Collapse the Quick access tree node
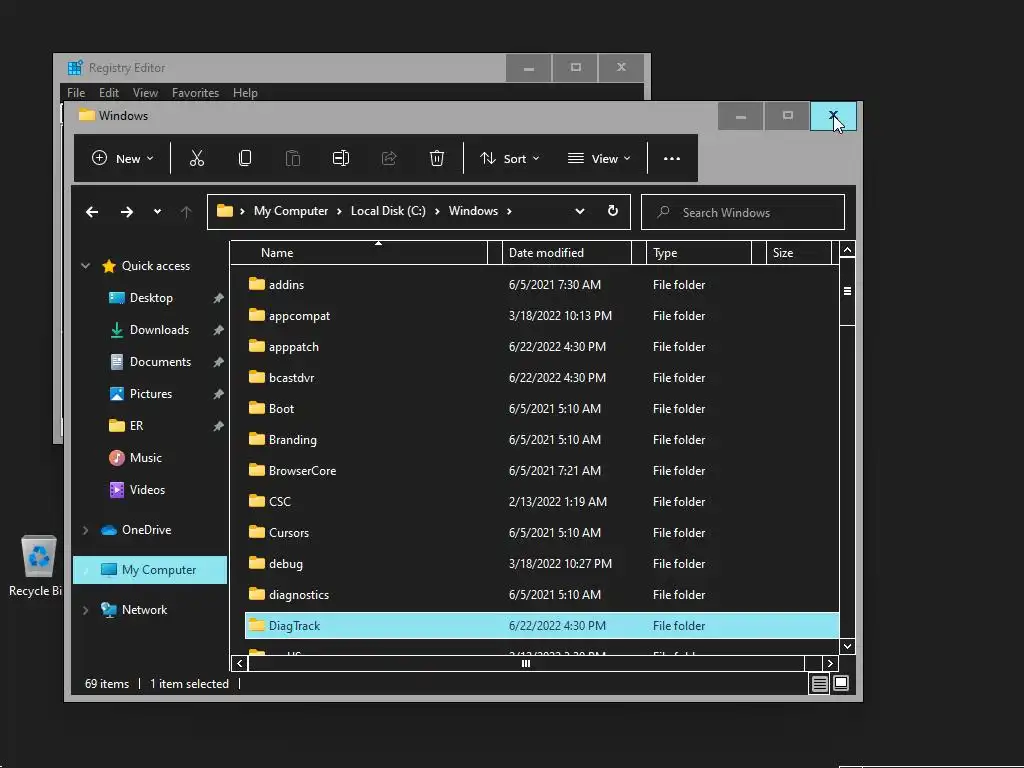 point(86,266)
